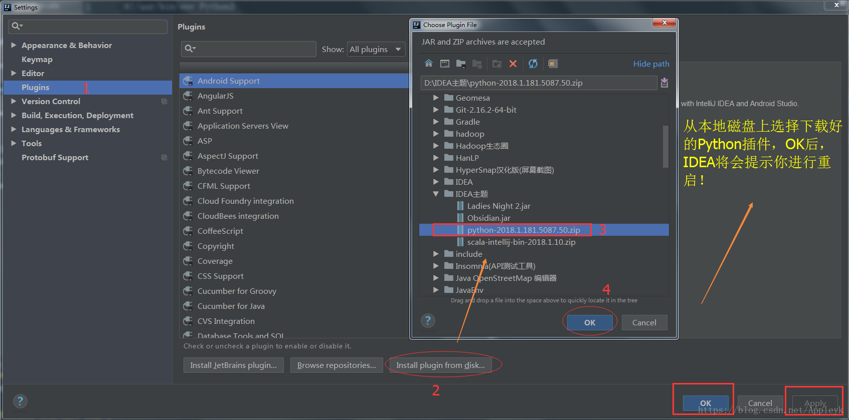
Task: Expand the include folder
Action: point(436,254)
